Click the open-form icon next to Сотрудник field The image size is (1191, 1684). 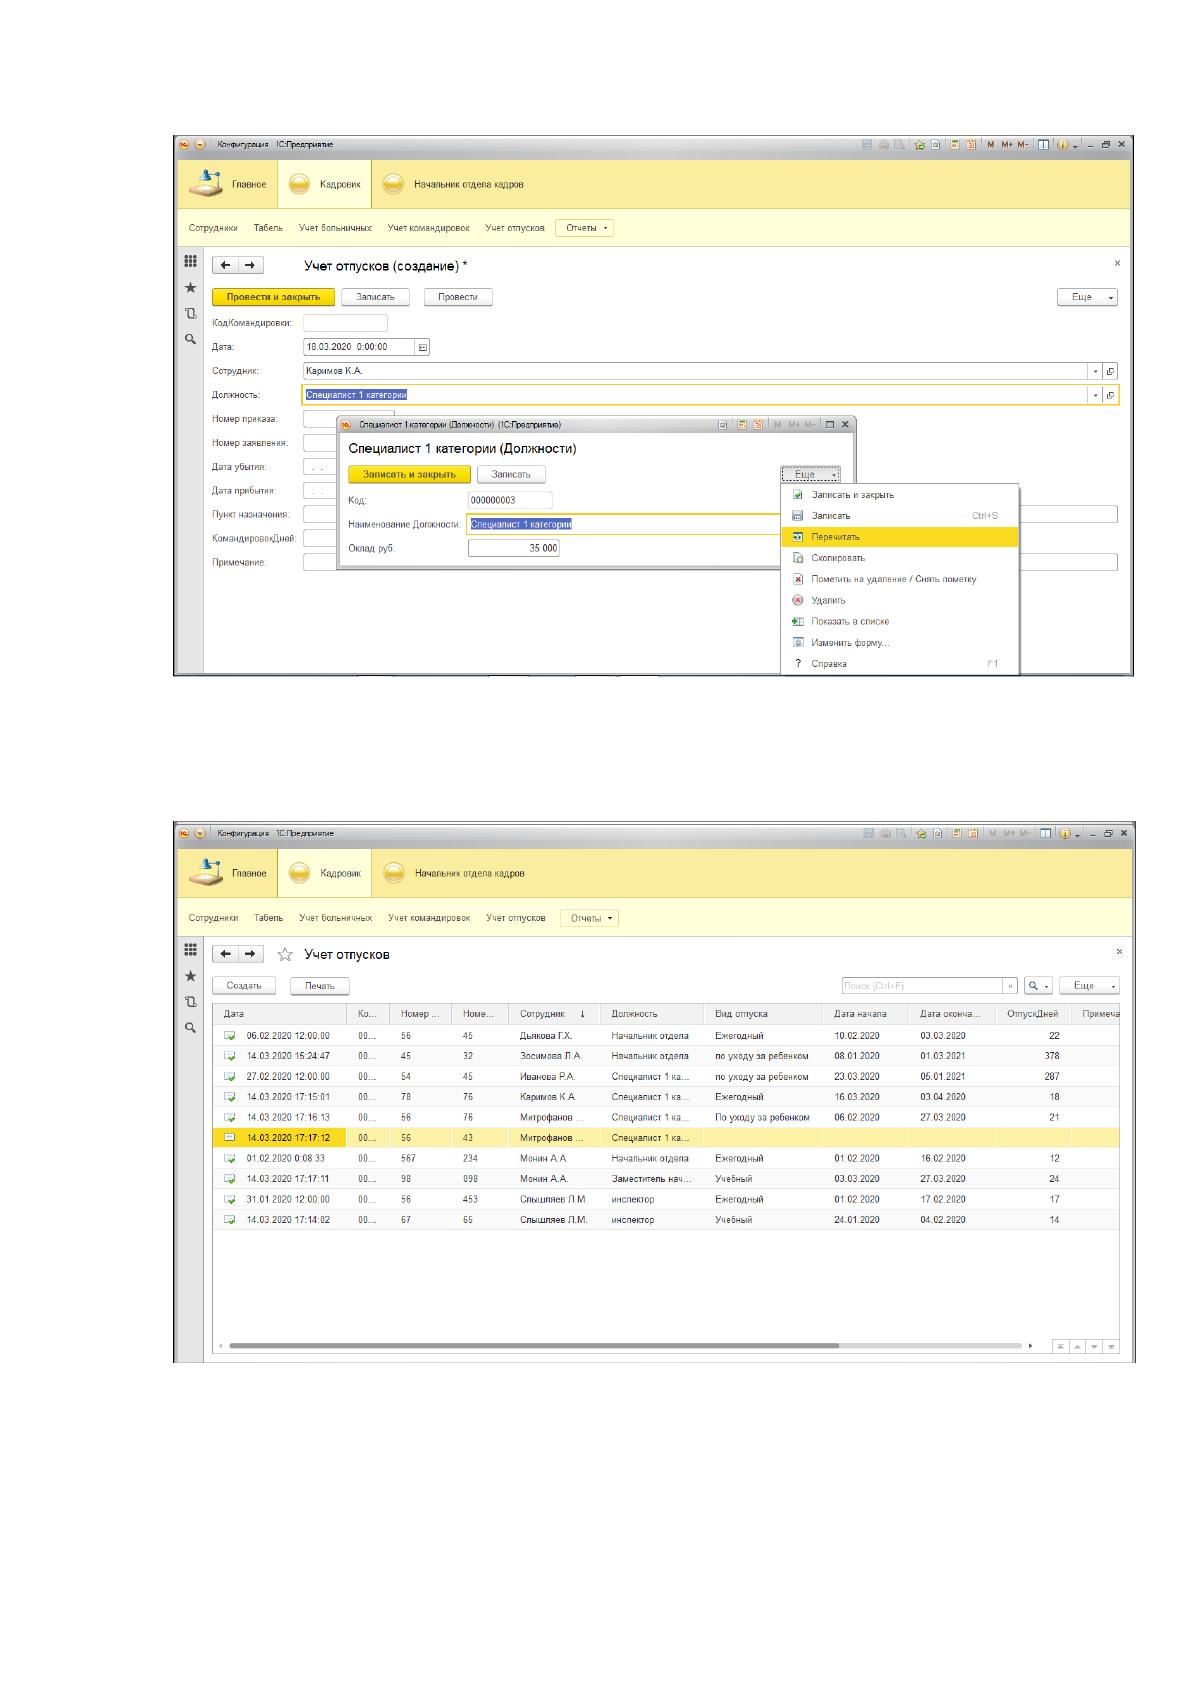1110,371
